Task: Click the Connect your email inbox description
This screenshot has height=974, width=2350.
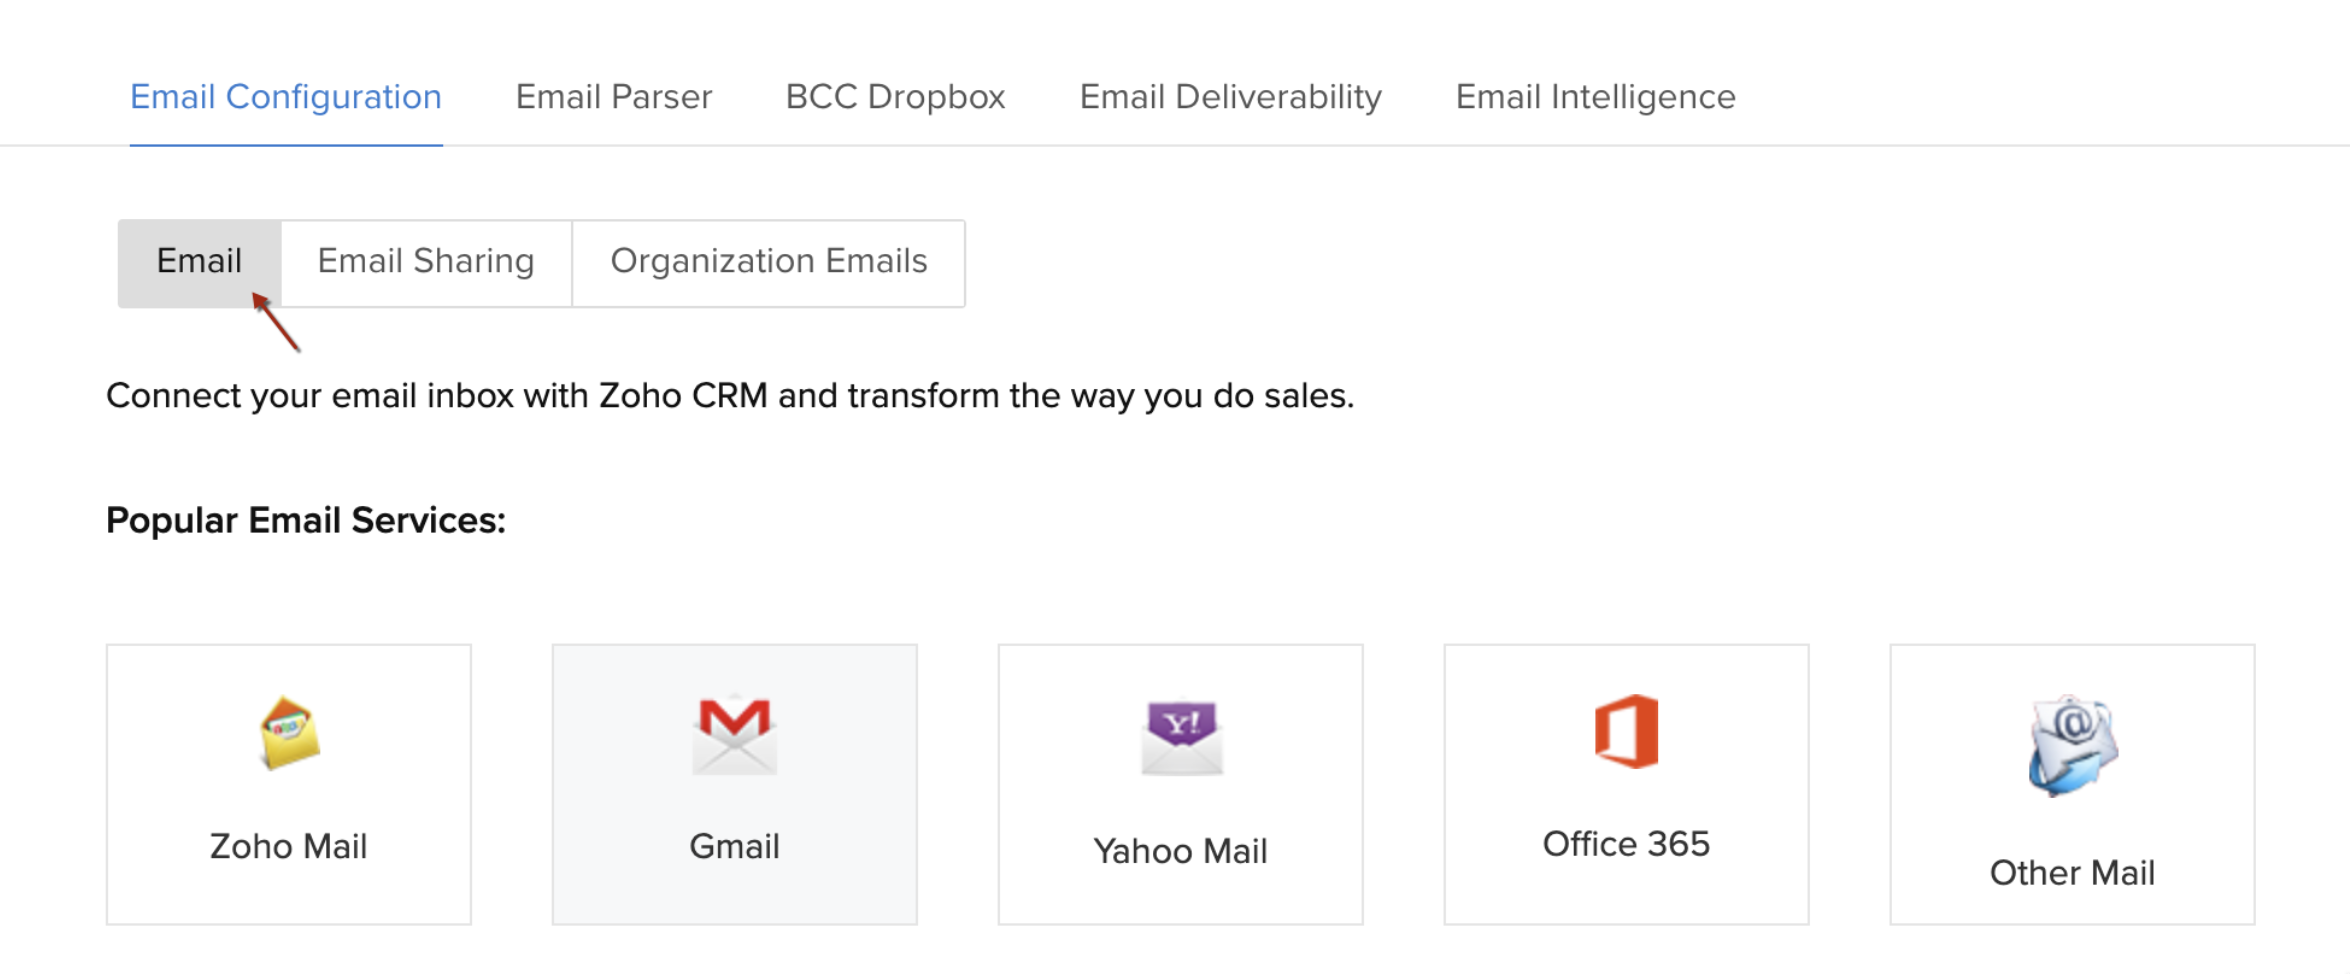Action: coord(730,396)
